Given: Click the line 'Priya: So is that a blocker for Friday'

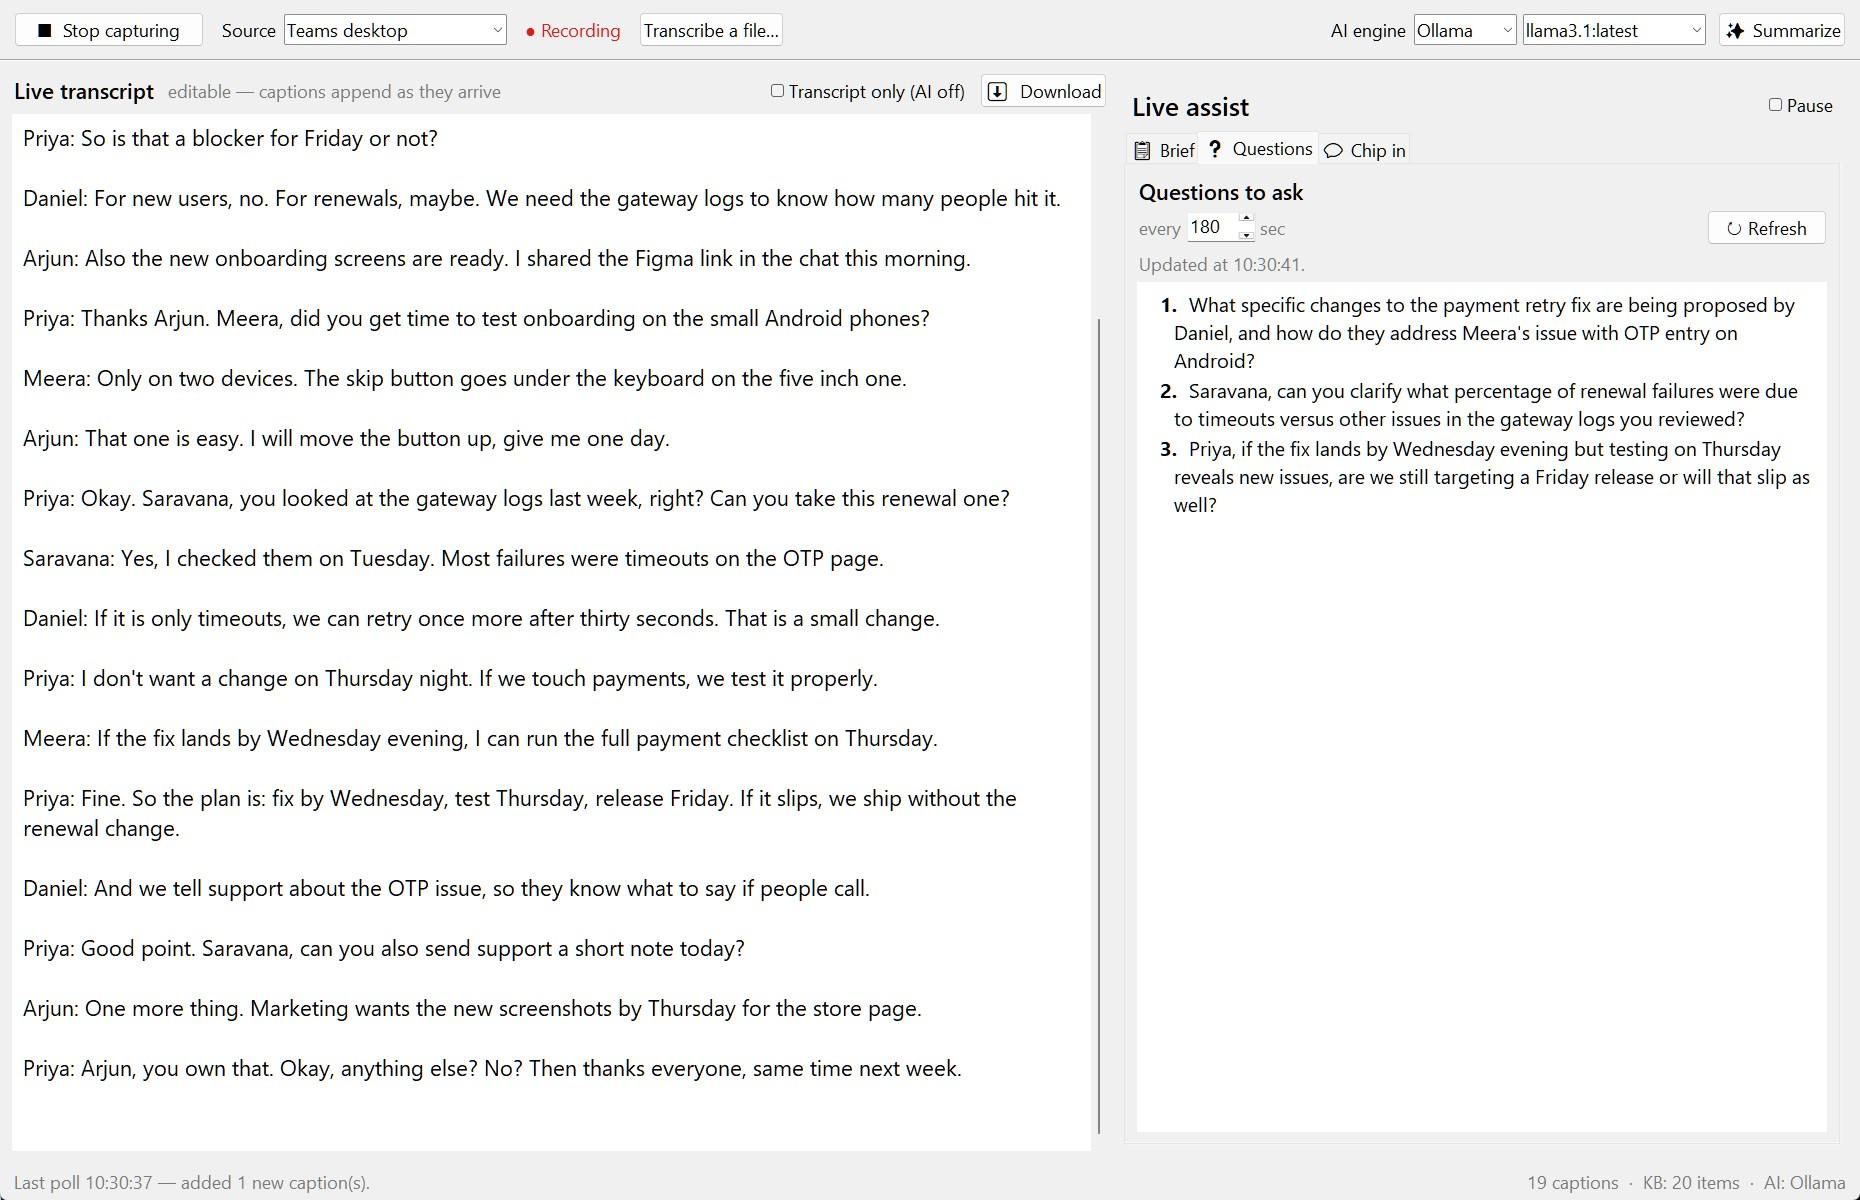Looking at the screenshot, I should tap(230, 138).
